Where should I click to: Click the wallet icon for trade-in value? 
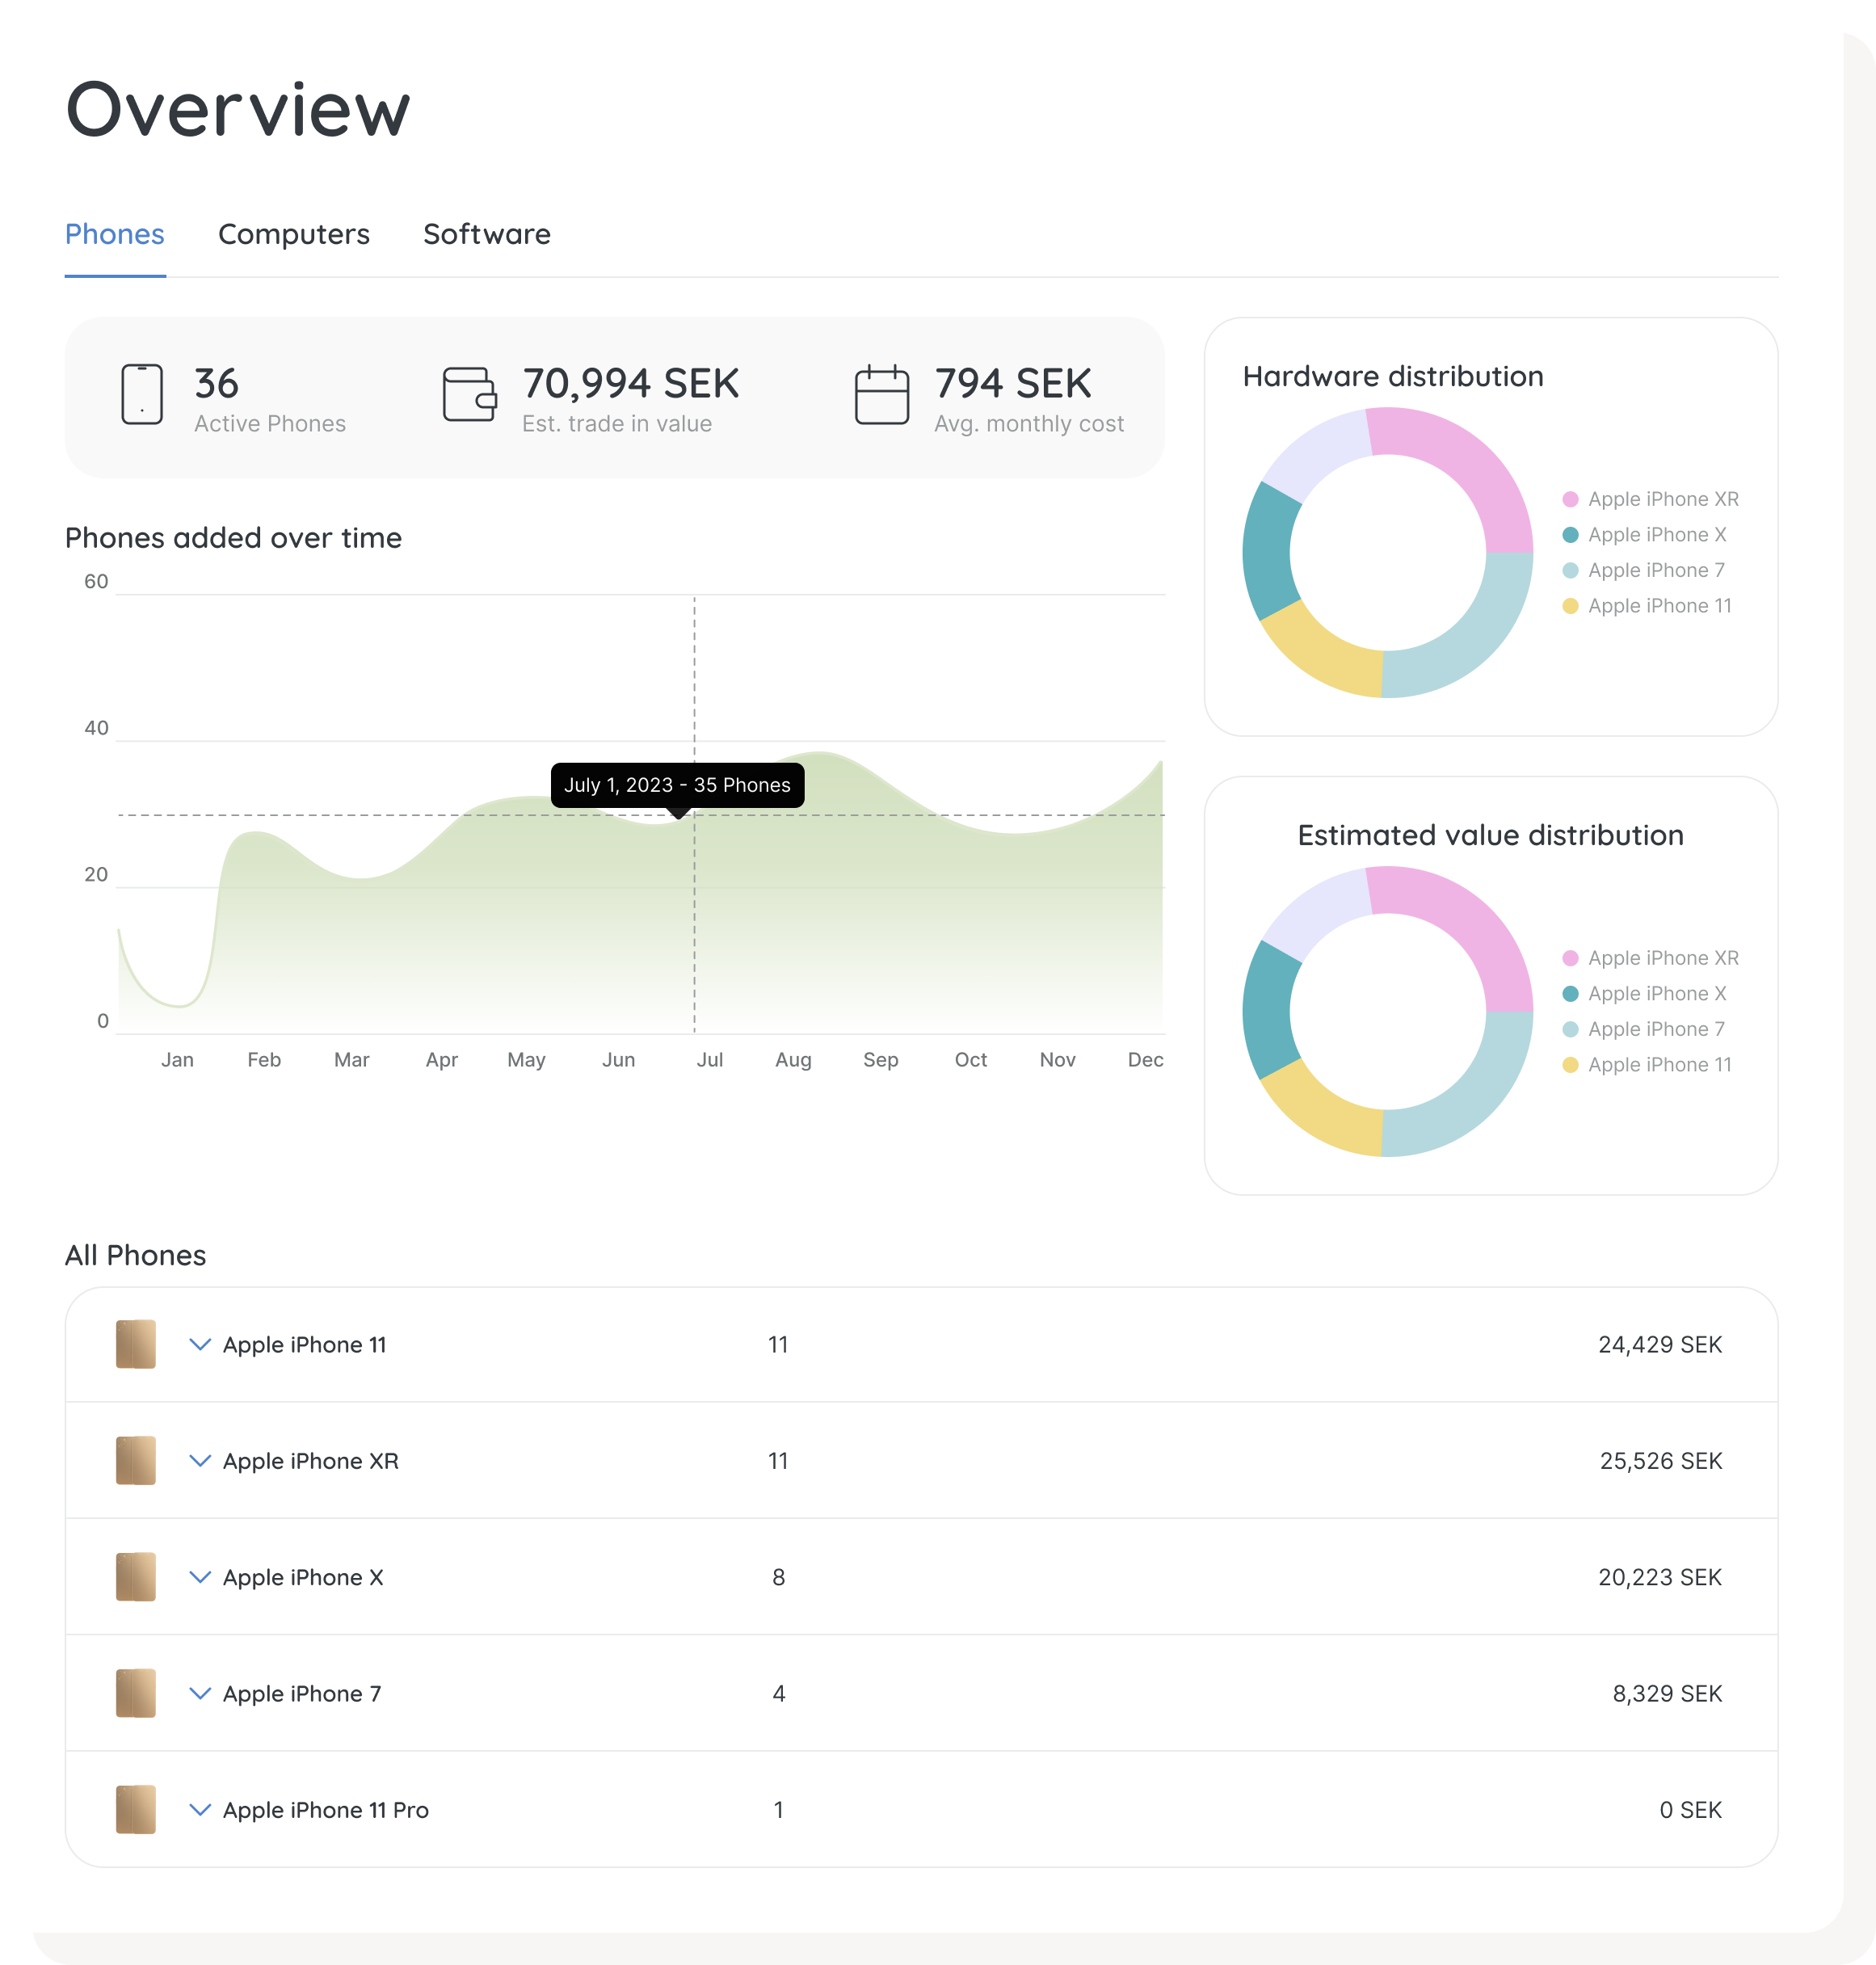(470, 394)
